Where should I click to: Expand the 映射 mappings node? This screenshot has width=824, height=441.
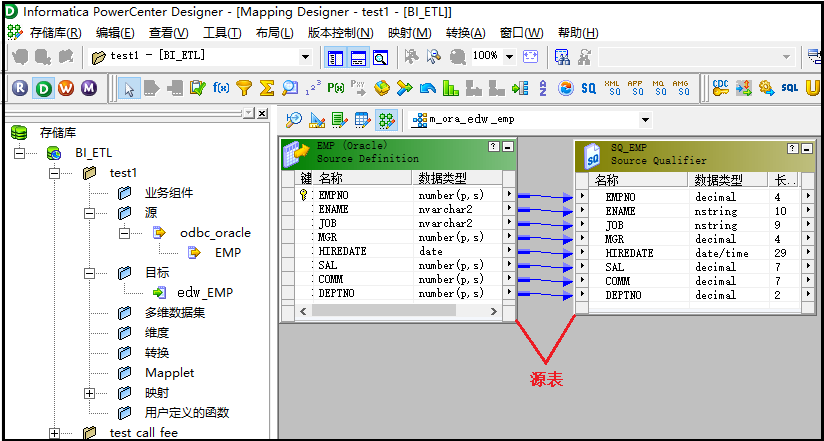[89, 393]
